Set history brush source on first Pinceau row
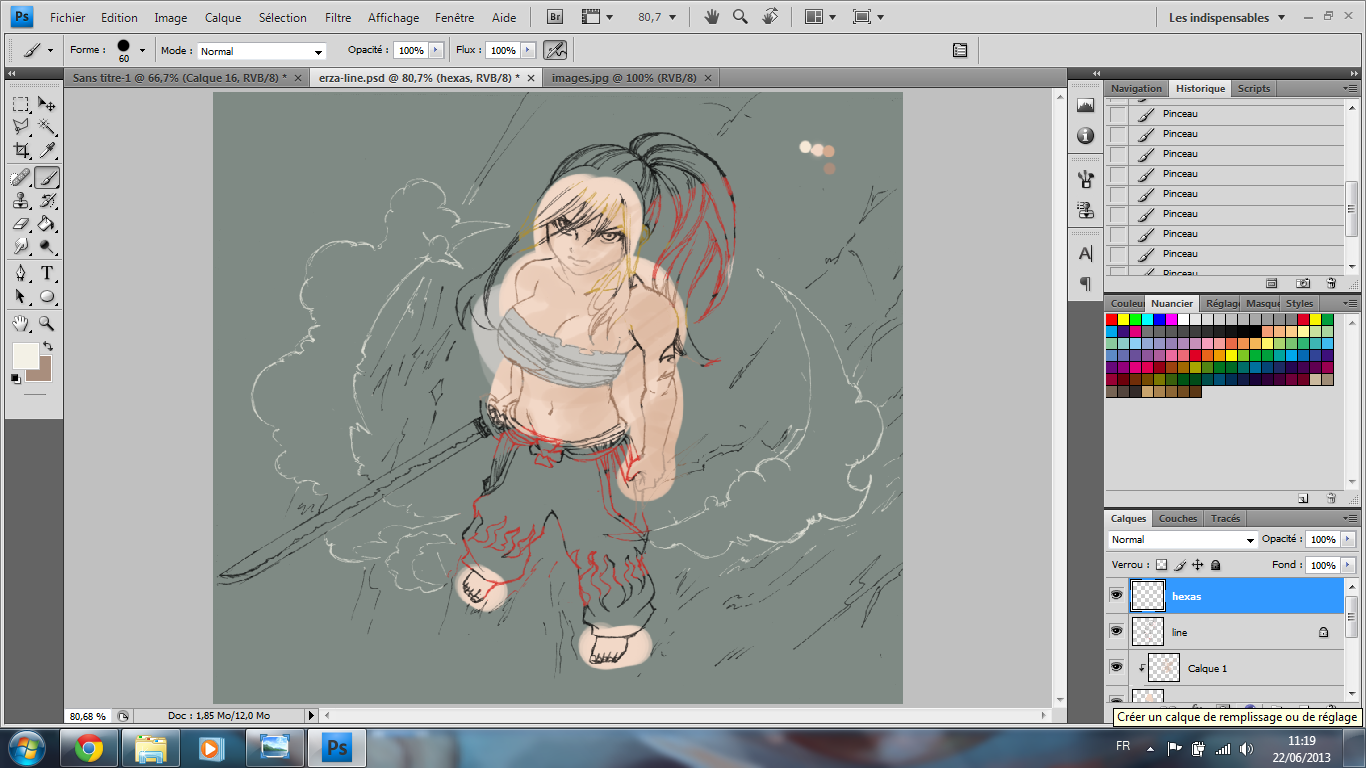 coord(1117,114)
